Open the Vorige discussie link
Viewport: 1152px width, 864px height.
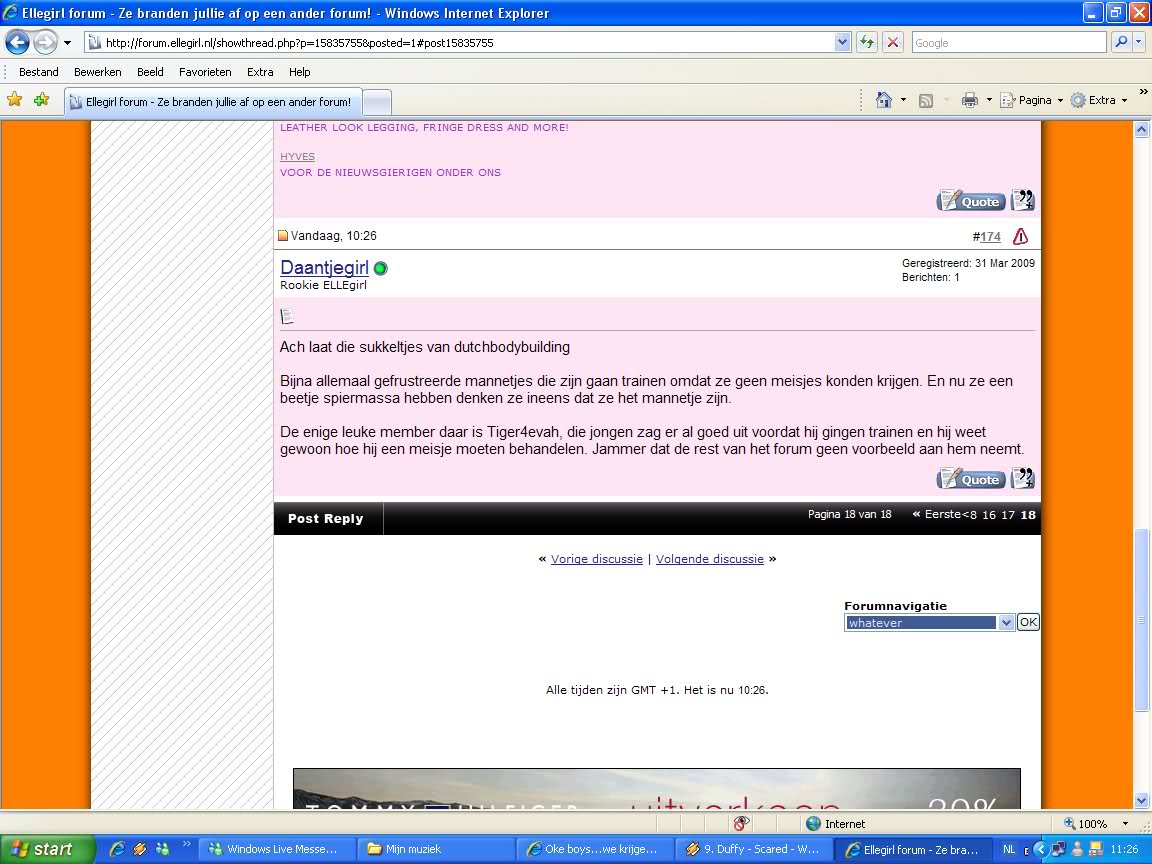point(596,559)
